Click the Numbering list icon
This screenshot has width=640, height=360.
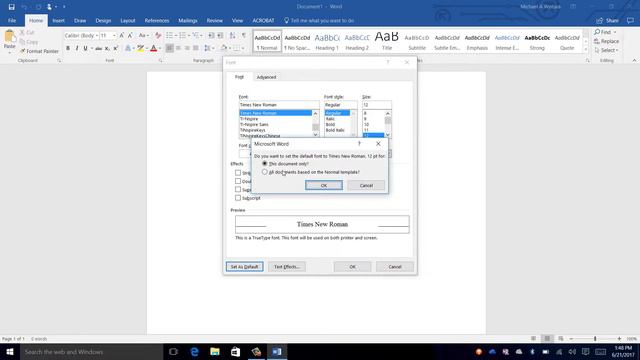point(182,36)
